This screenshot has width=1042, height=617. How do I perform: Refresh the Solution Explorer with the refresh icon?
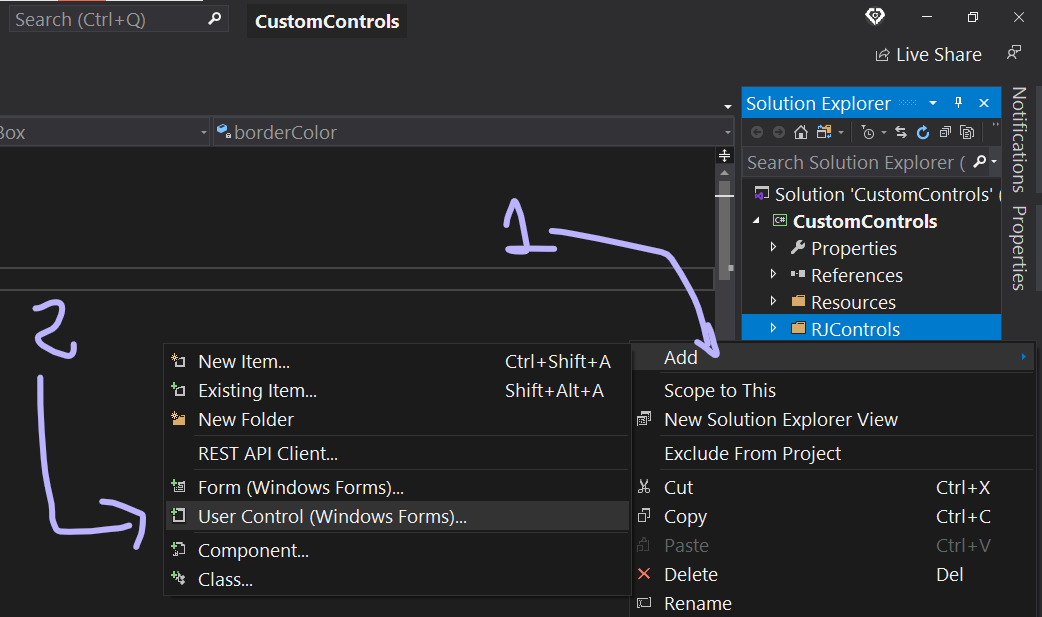[922, 131]
